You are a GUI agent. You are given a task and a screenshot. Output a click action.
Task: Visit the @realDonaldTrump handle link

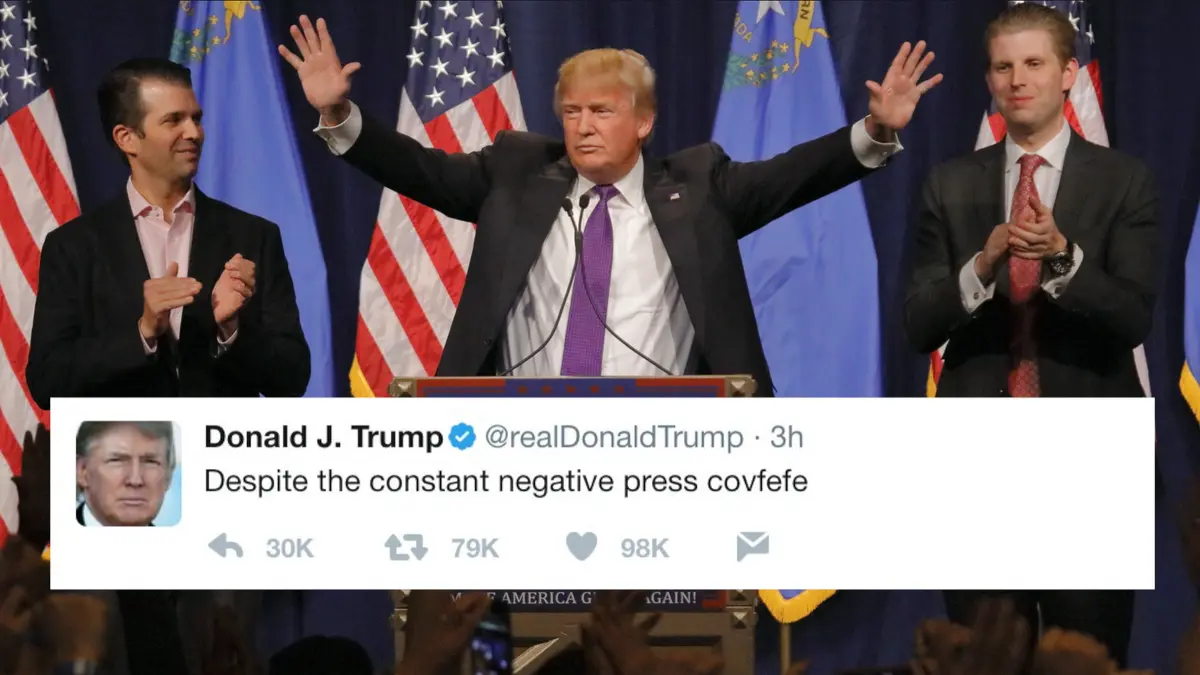pyautogui.click(x=614, y=438)
